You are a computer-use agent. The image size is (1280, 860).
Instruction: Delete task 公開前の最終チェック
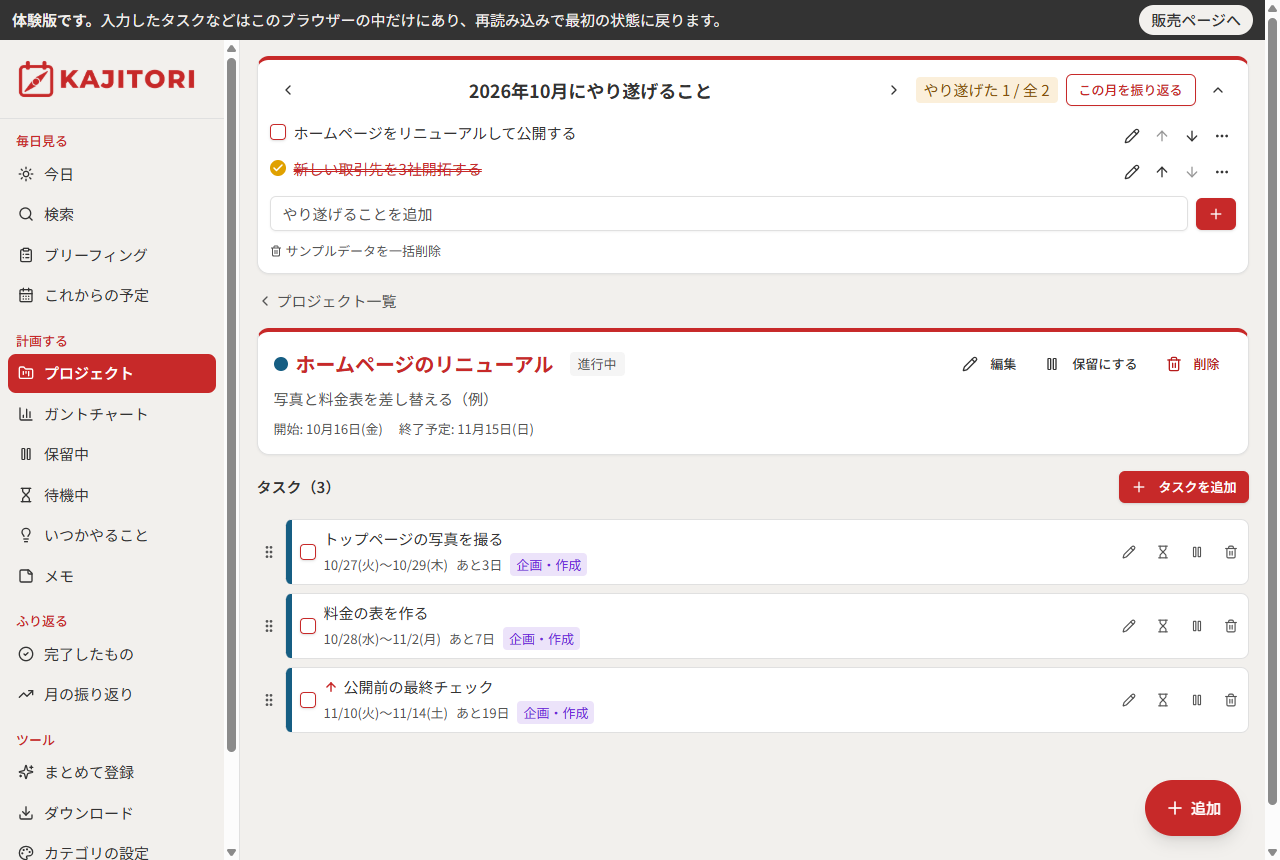(1231, 700)
